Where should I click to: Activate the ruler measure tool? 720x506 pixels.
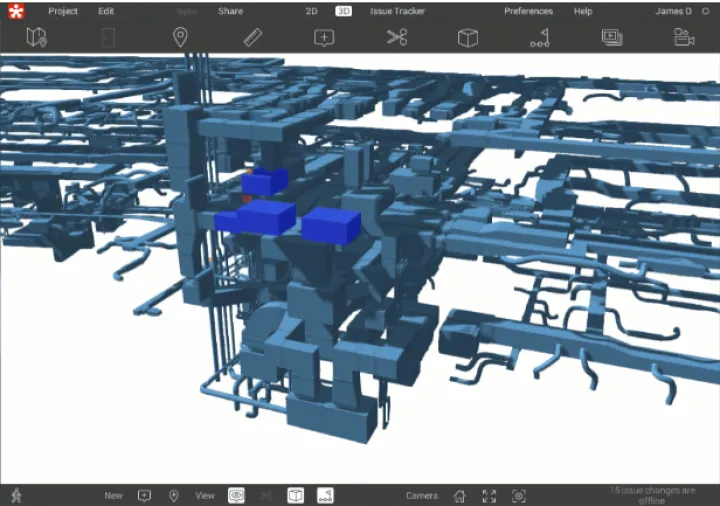tap(252, 38)
